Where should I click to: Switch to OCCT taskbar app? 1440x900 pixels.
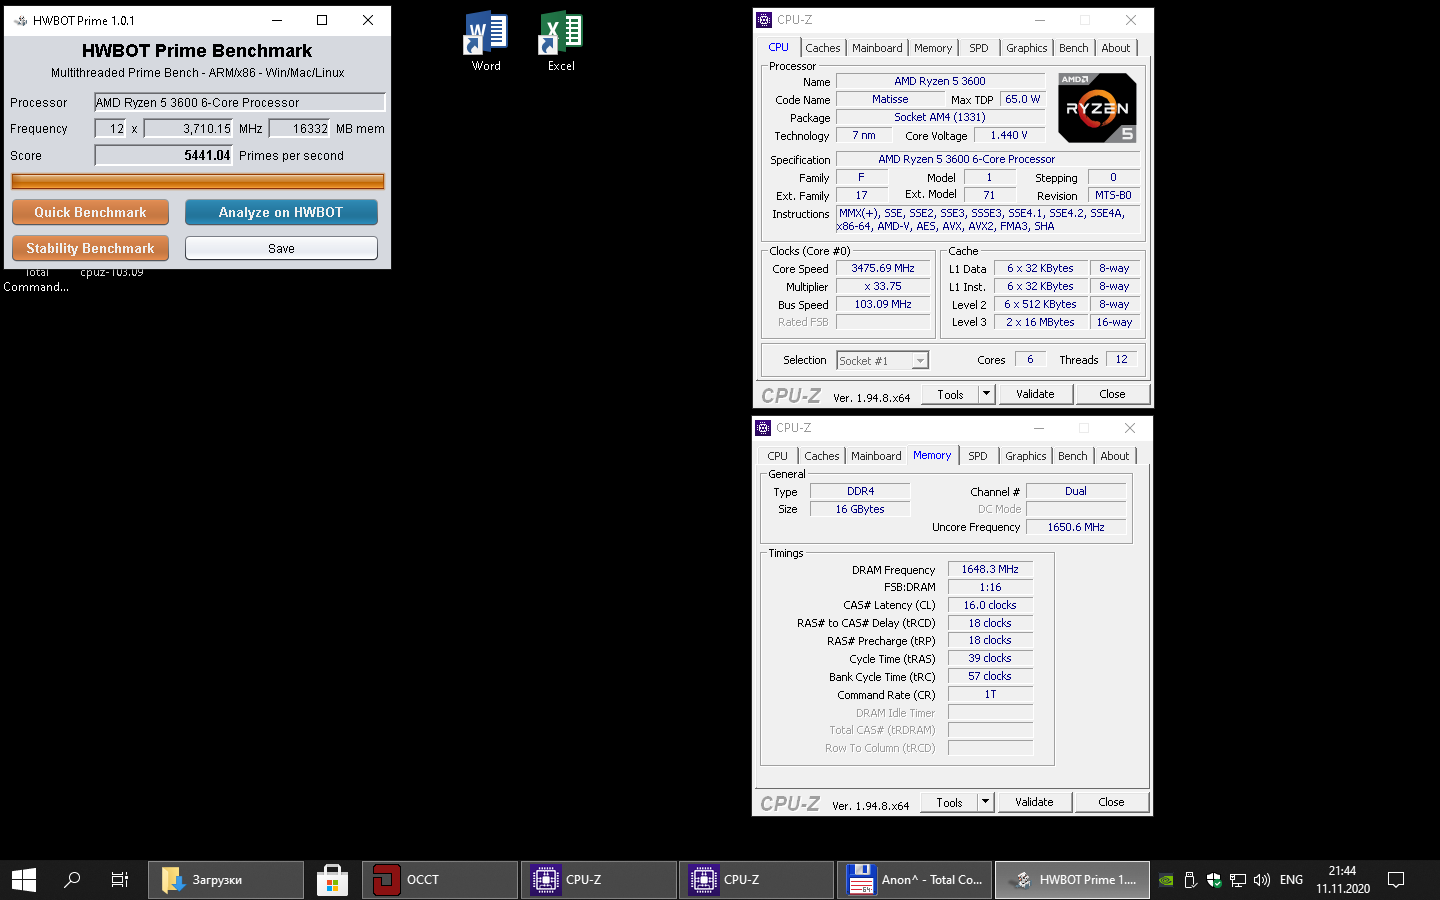click(x=440, y=880)
